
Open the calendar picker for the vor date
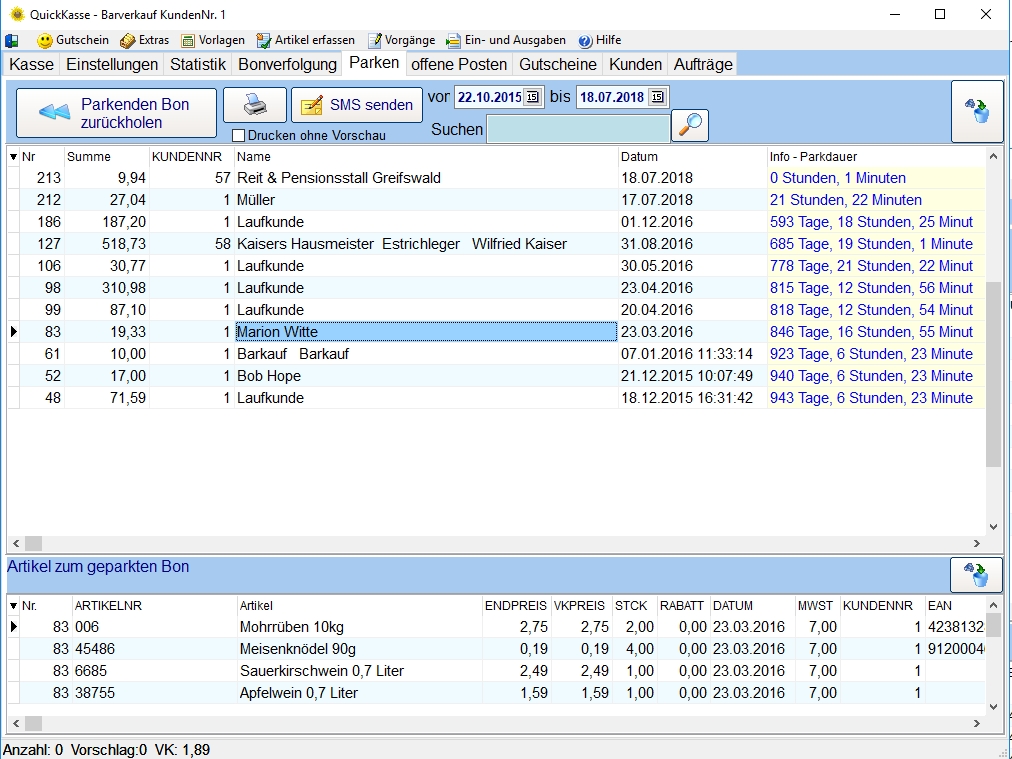(x=532, y=97)
